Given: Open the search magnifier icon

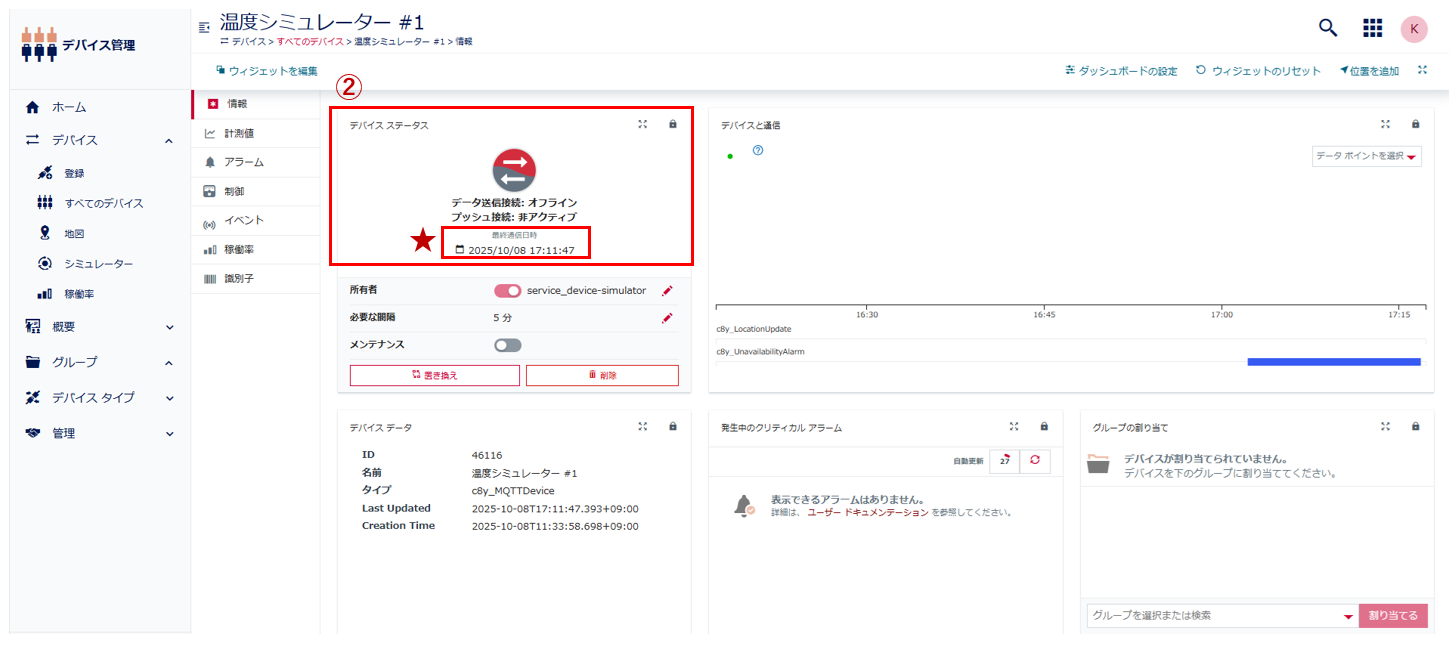Looking at the screenshot, I should pos(1328,28).
